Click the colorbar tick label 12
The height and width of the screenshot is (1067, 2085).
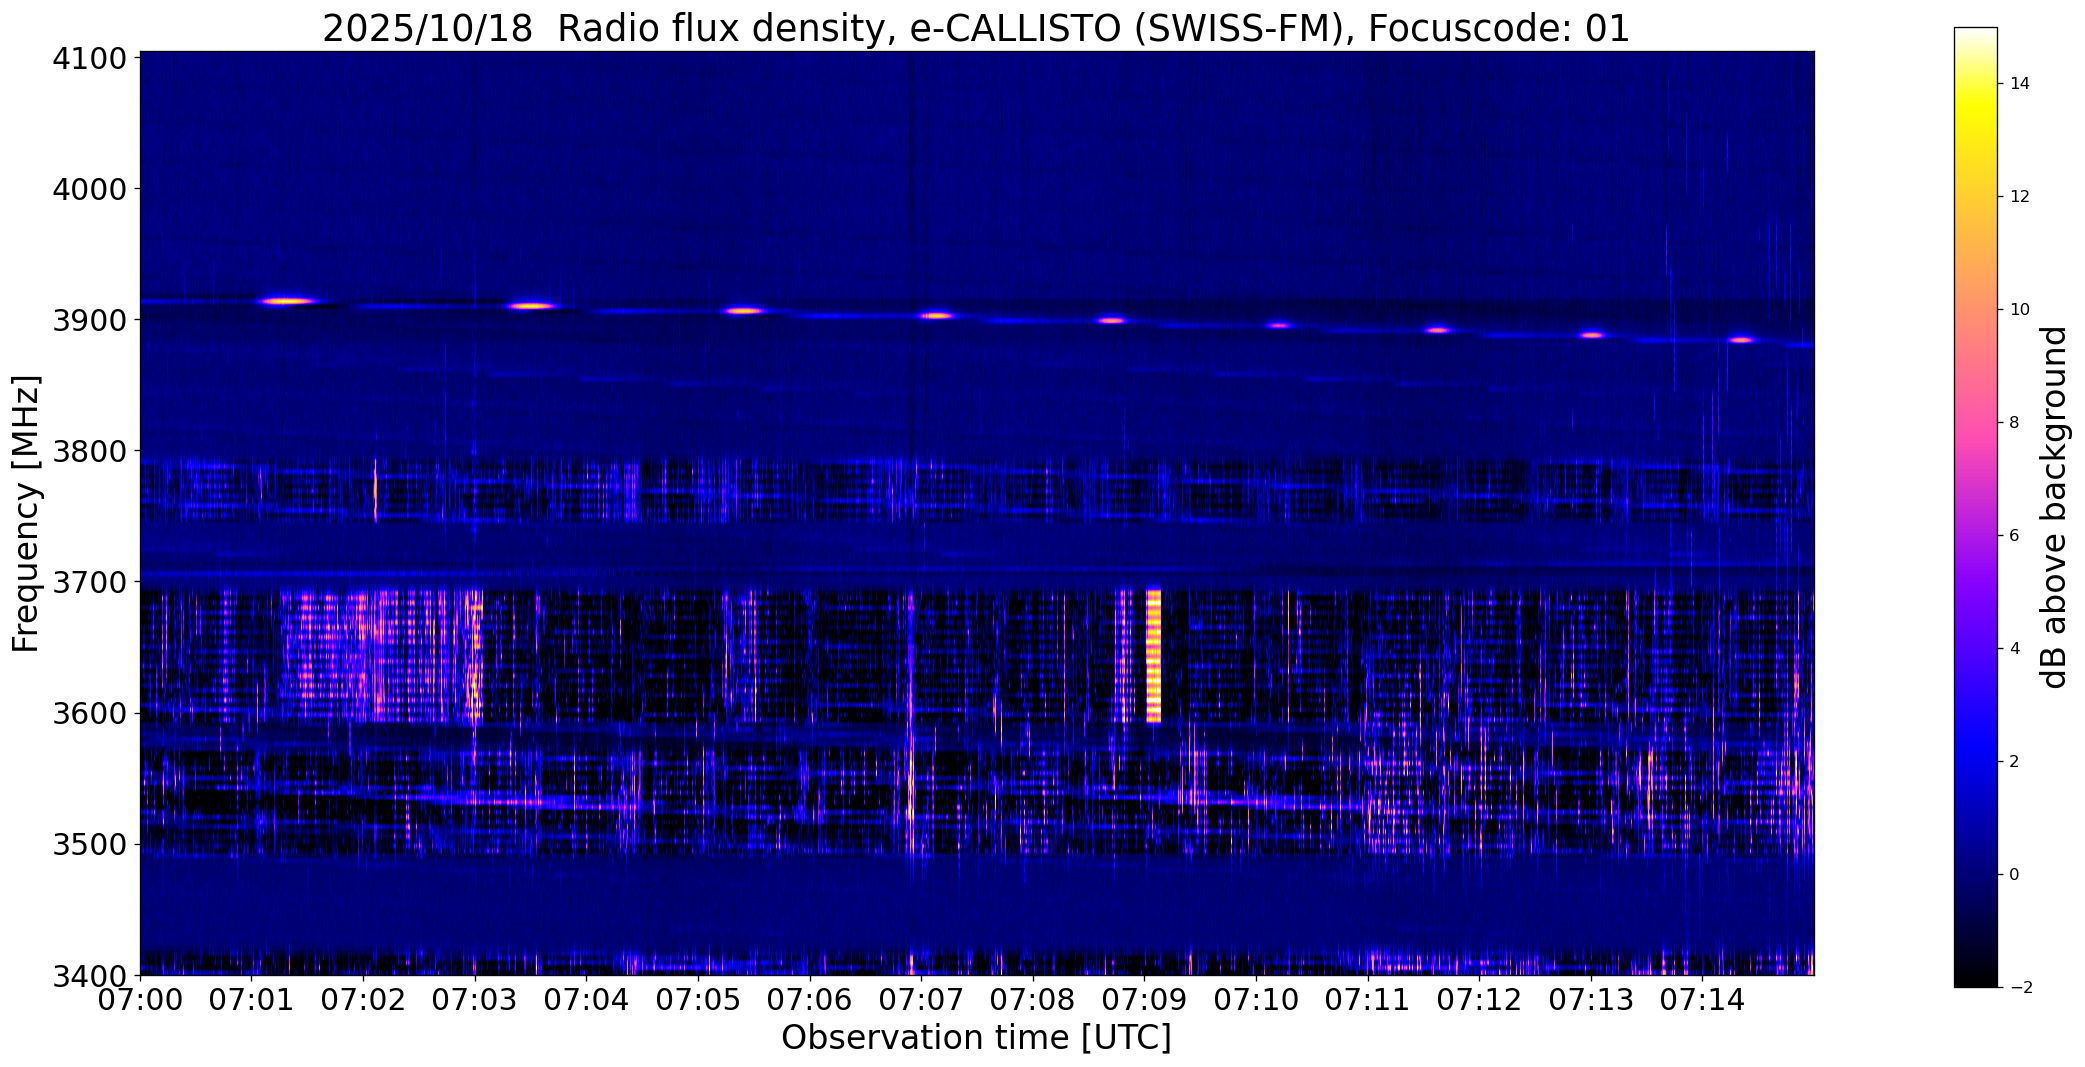(x=2020, y=197)
